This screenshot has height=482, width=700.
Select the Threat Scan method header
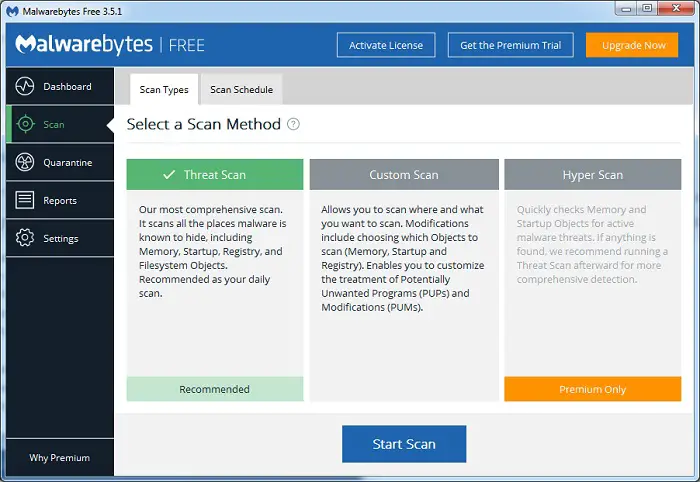(x=215, y=175)
